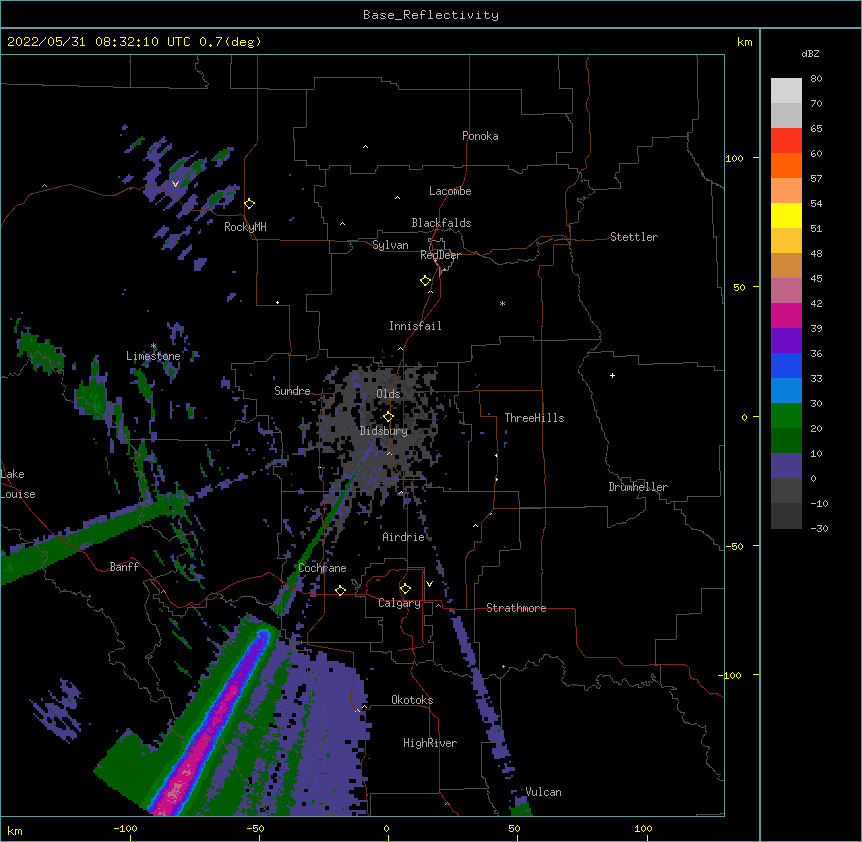Click the Okotoks city label

click(x=412, y=700)
